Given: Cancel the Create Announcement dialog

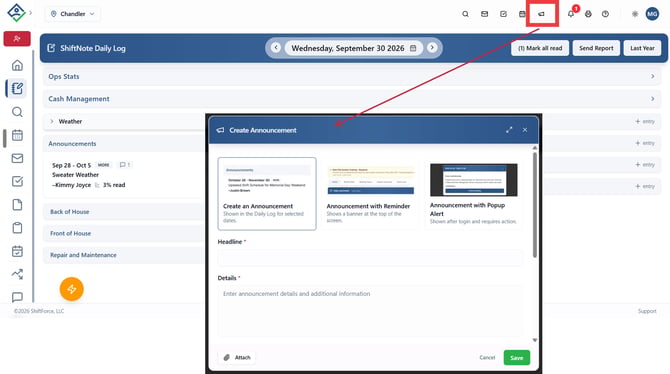Looking at the screenshot, I should point(487,357).
